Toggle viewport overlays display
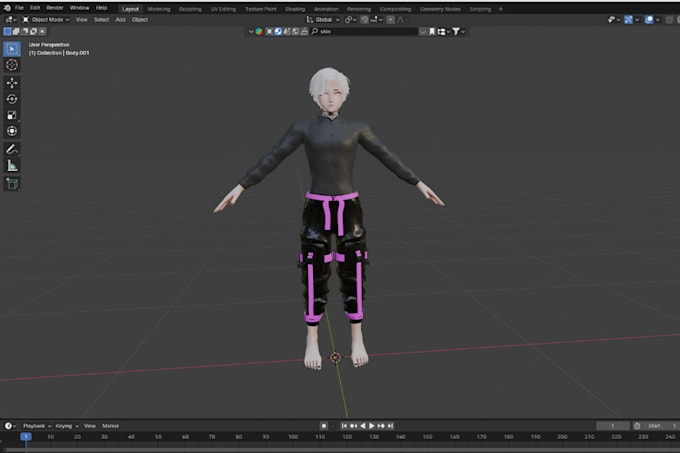 (x=649, y=20)
